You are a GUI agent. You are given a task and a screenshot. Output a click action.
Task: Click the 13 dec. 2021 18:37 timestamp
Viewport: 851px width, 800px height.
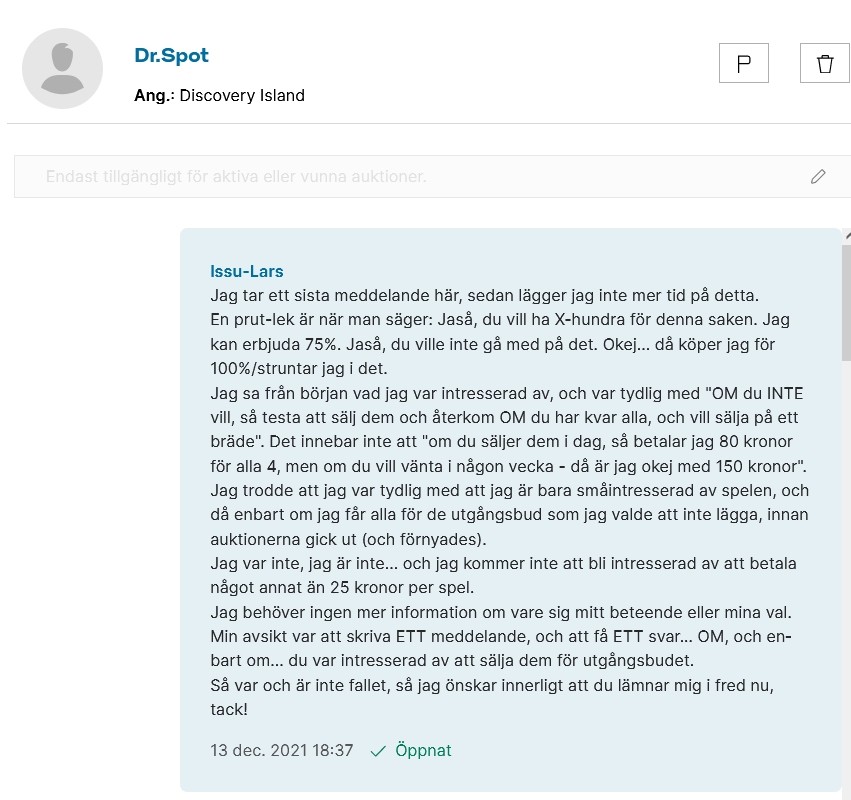(282, 750)
